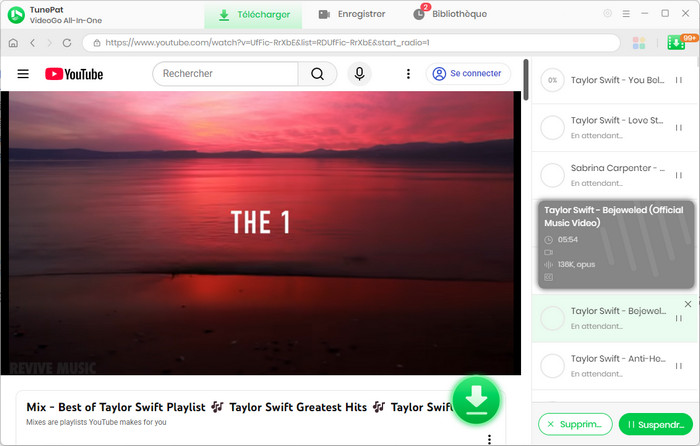Viewport: 700px width, 446px height.
Task: Click the Supprimer button
Action: point(575,424)
